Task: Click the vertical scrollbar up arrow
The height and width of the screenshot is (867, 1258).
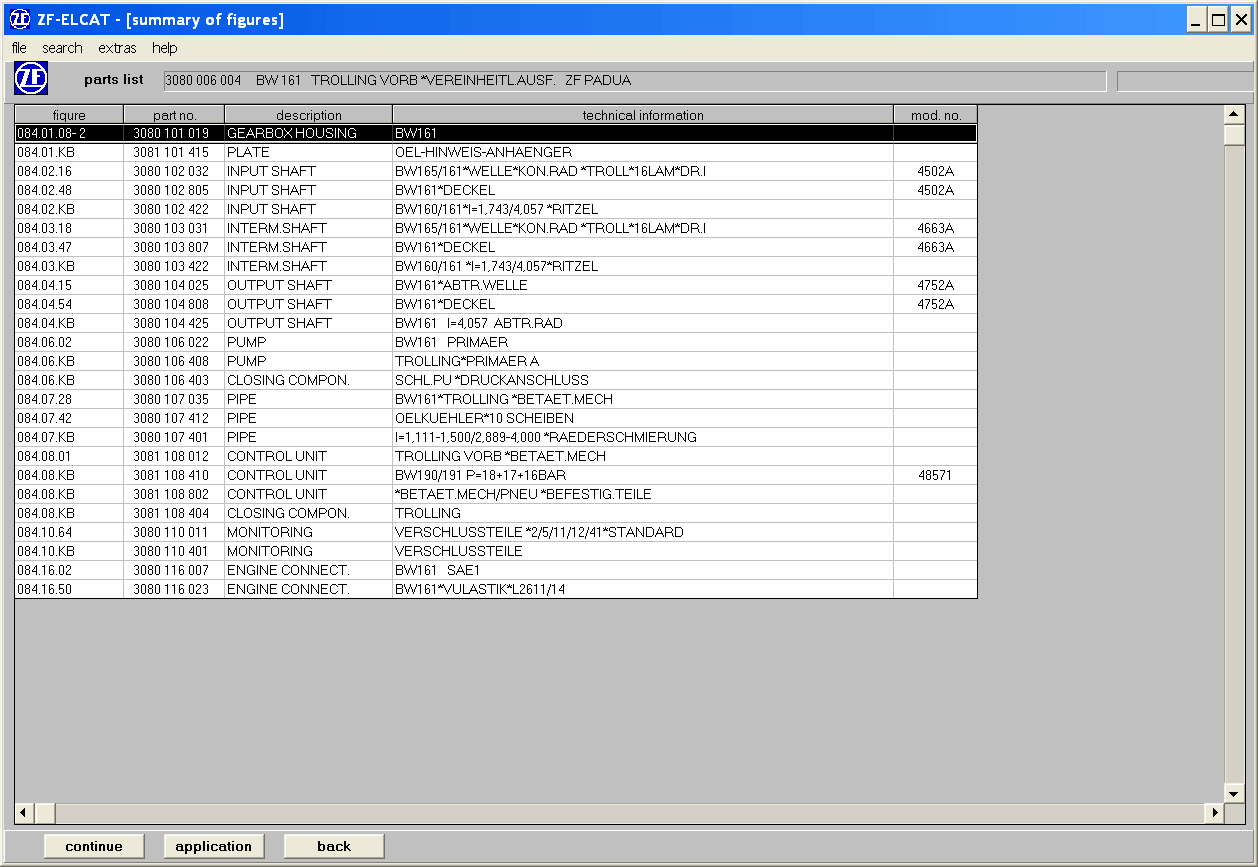Action: pyautogui.click(x=1233, y=115)
